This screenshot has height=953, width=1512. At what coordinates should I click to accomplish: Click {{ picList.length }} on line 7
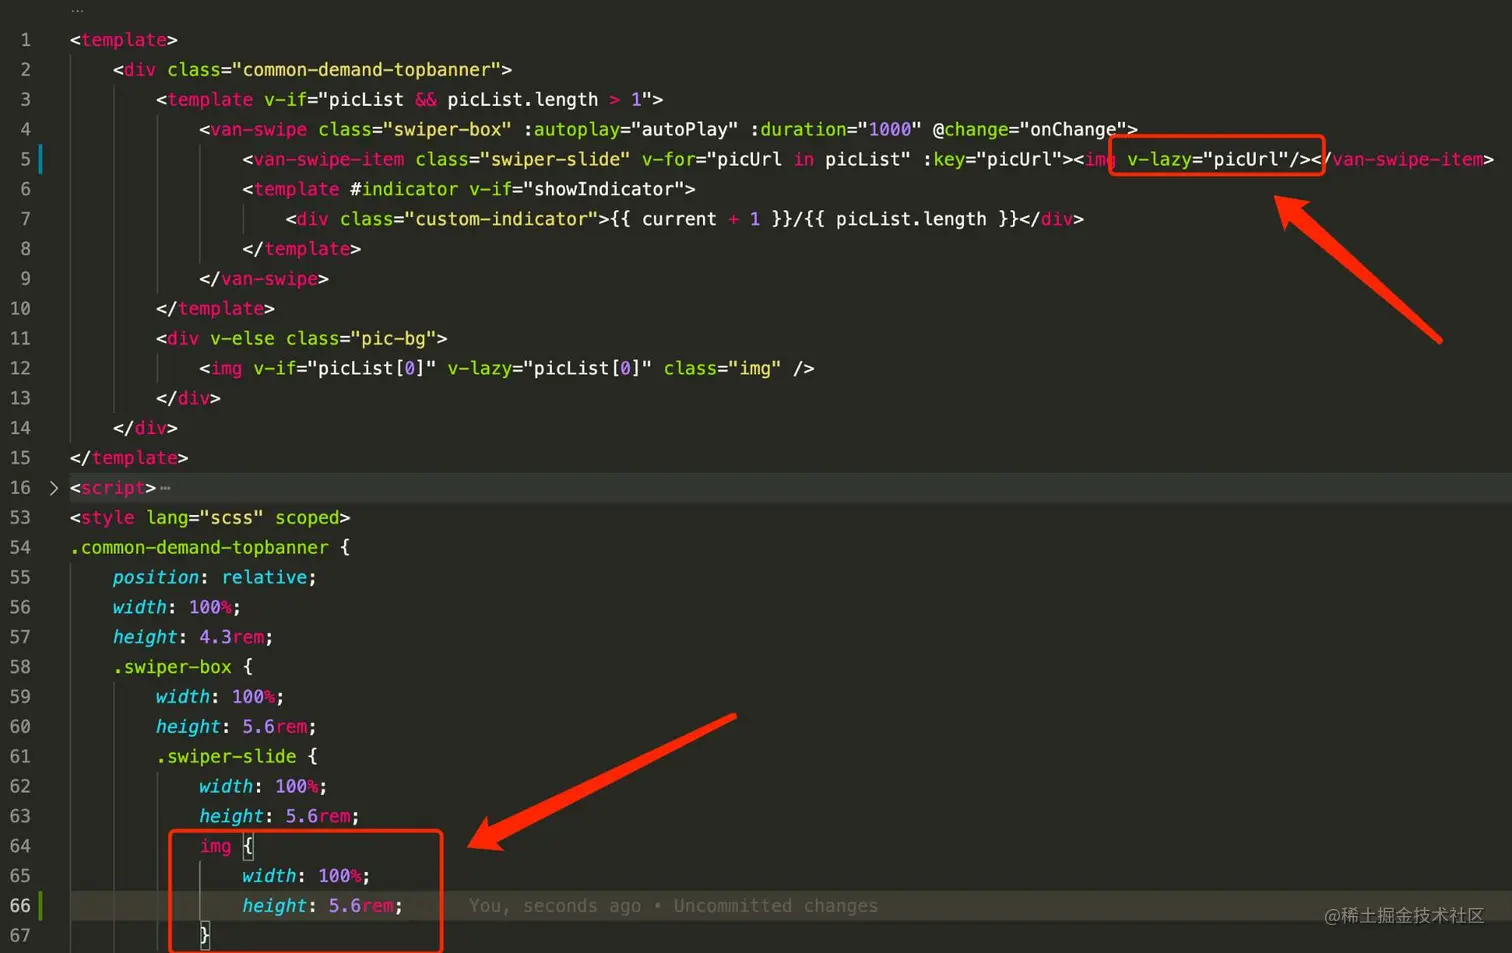pyautogui.click(x=911, y=219)
